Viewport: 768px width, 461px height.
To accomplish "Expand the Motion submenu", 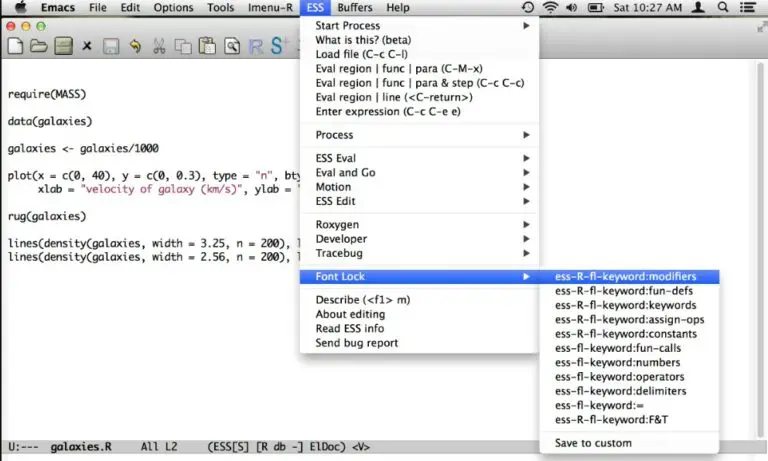I will (x=419, y=187).
